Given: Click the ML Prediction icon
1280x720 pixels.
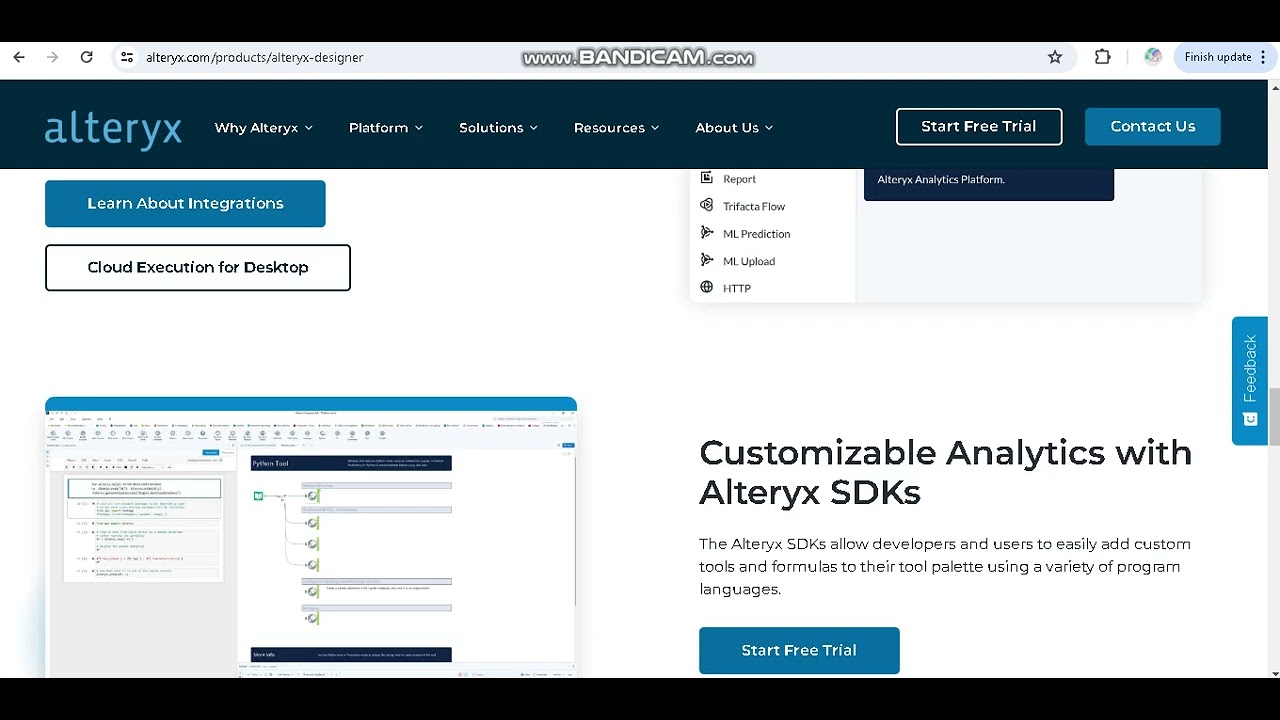Looking at the screenshot, I should pyautogui.click(x=707, y=233).
